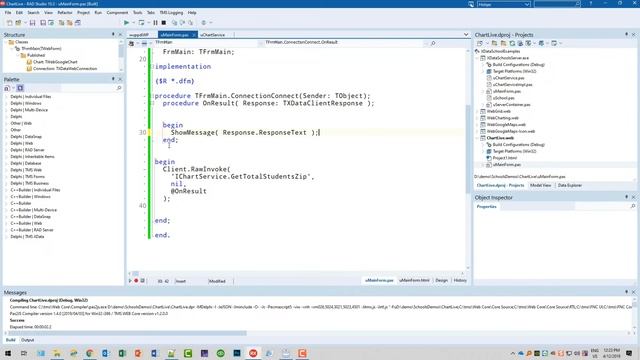This screenshot has width=640, height=360.
Task: Select Delphi | TMS XData palette category
Action: [x=27, y=237]
